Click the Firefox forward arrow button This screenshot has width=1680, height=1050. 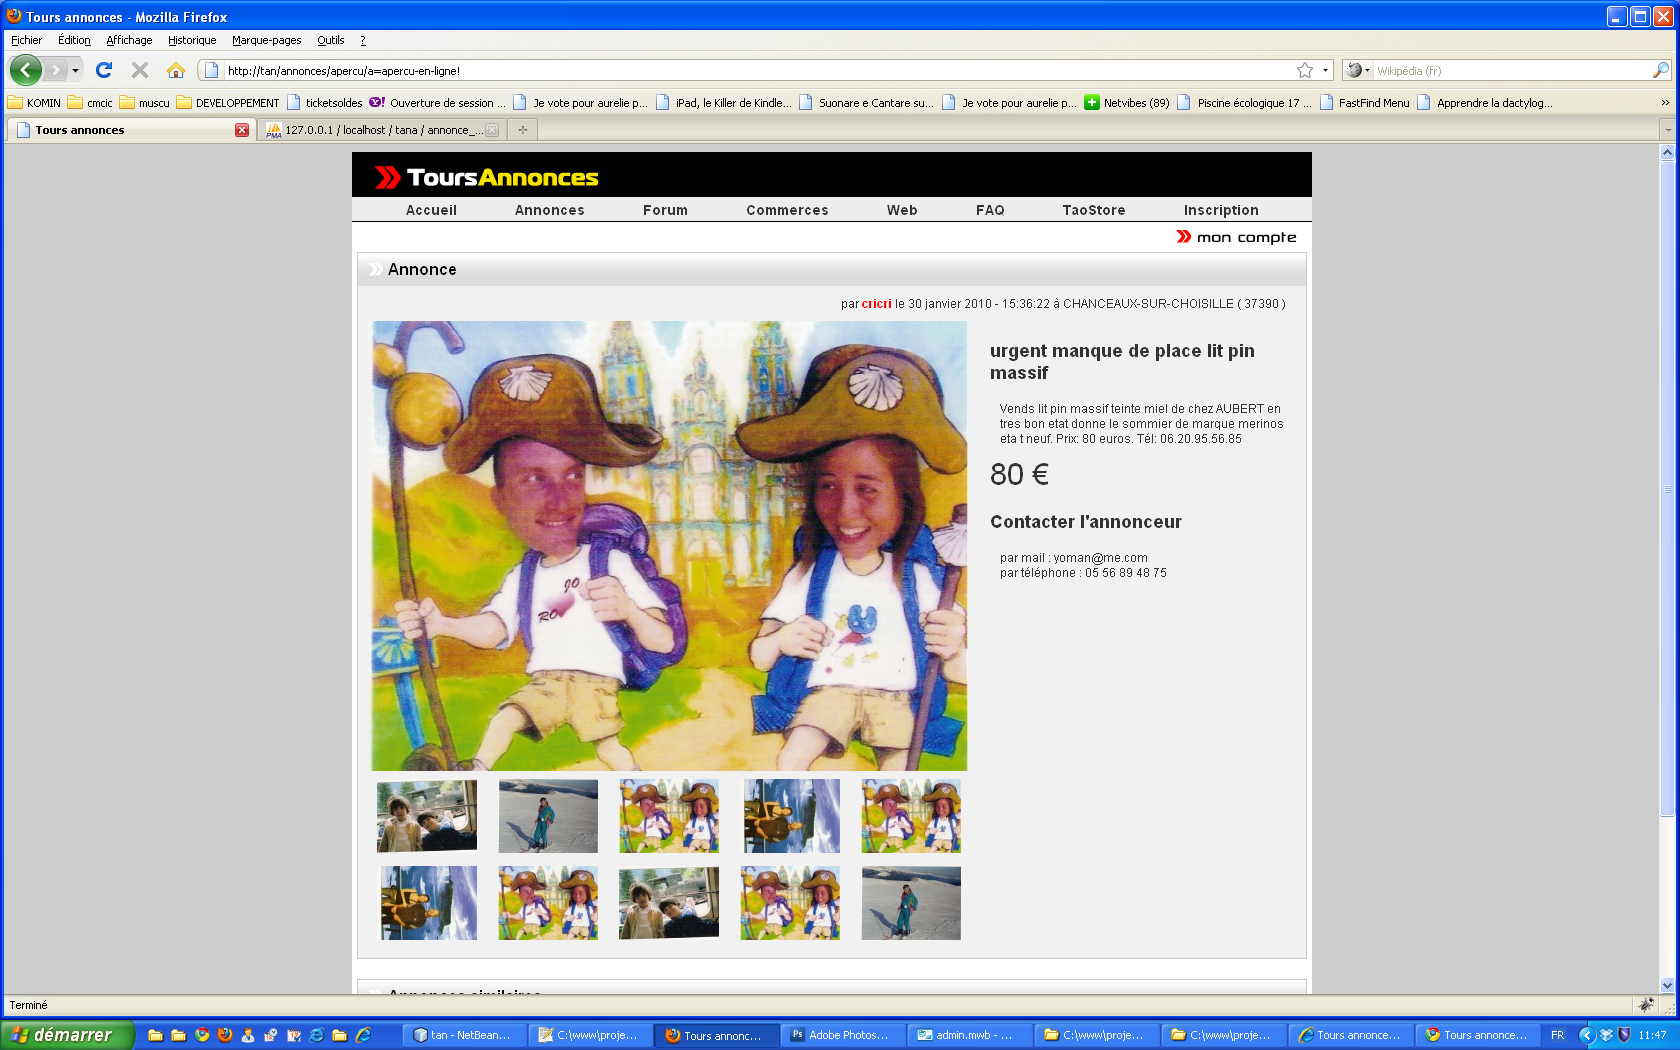56,70
